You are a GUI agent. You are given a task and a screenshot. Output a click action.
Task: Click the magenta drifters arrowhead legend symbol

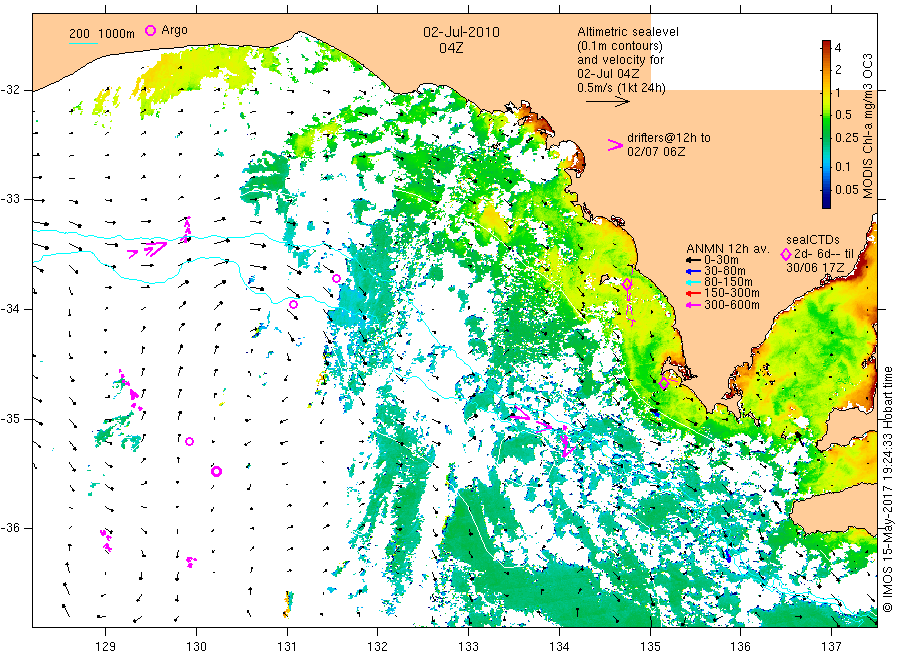tap(615, 145)
